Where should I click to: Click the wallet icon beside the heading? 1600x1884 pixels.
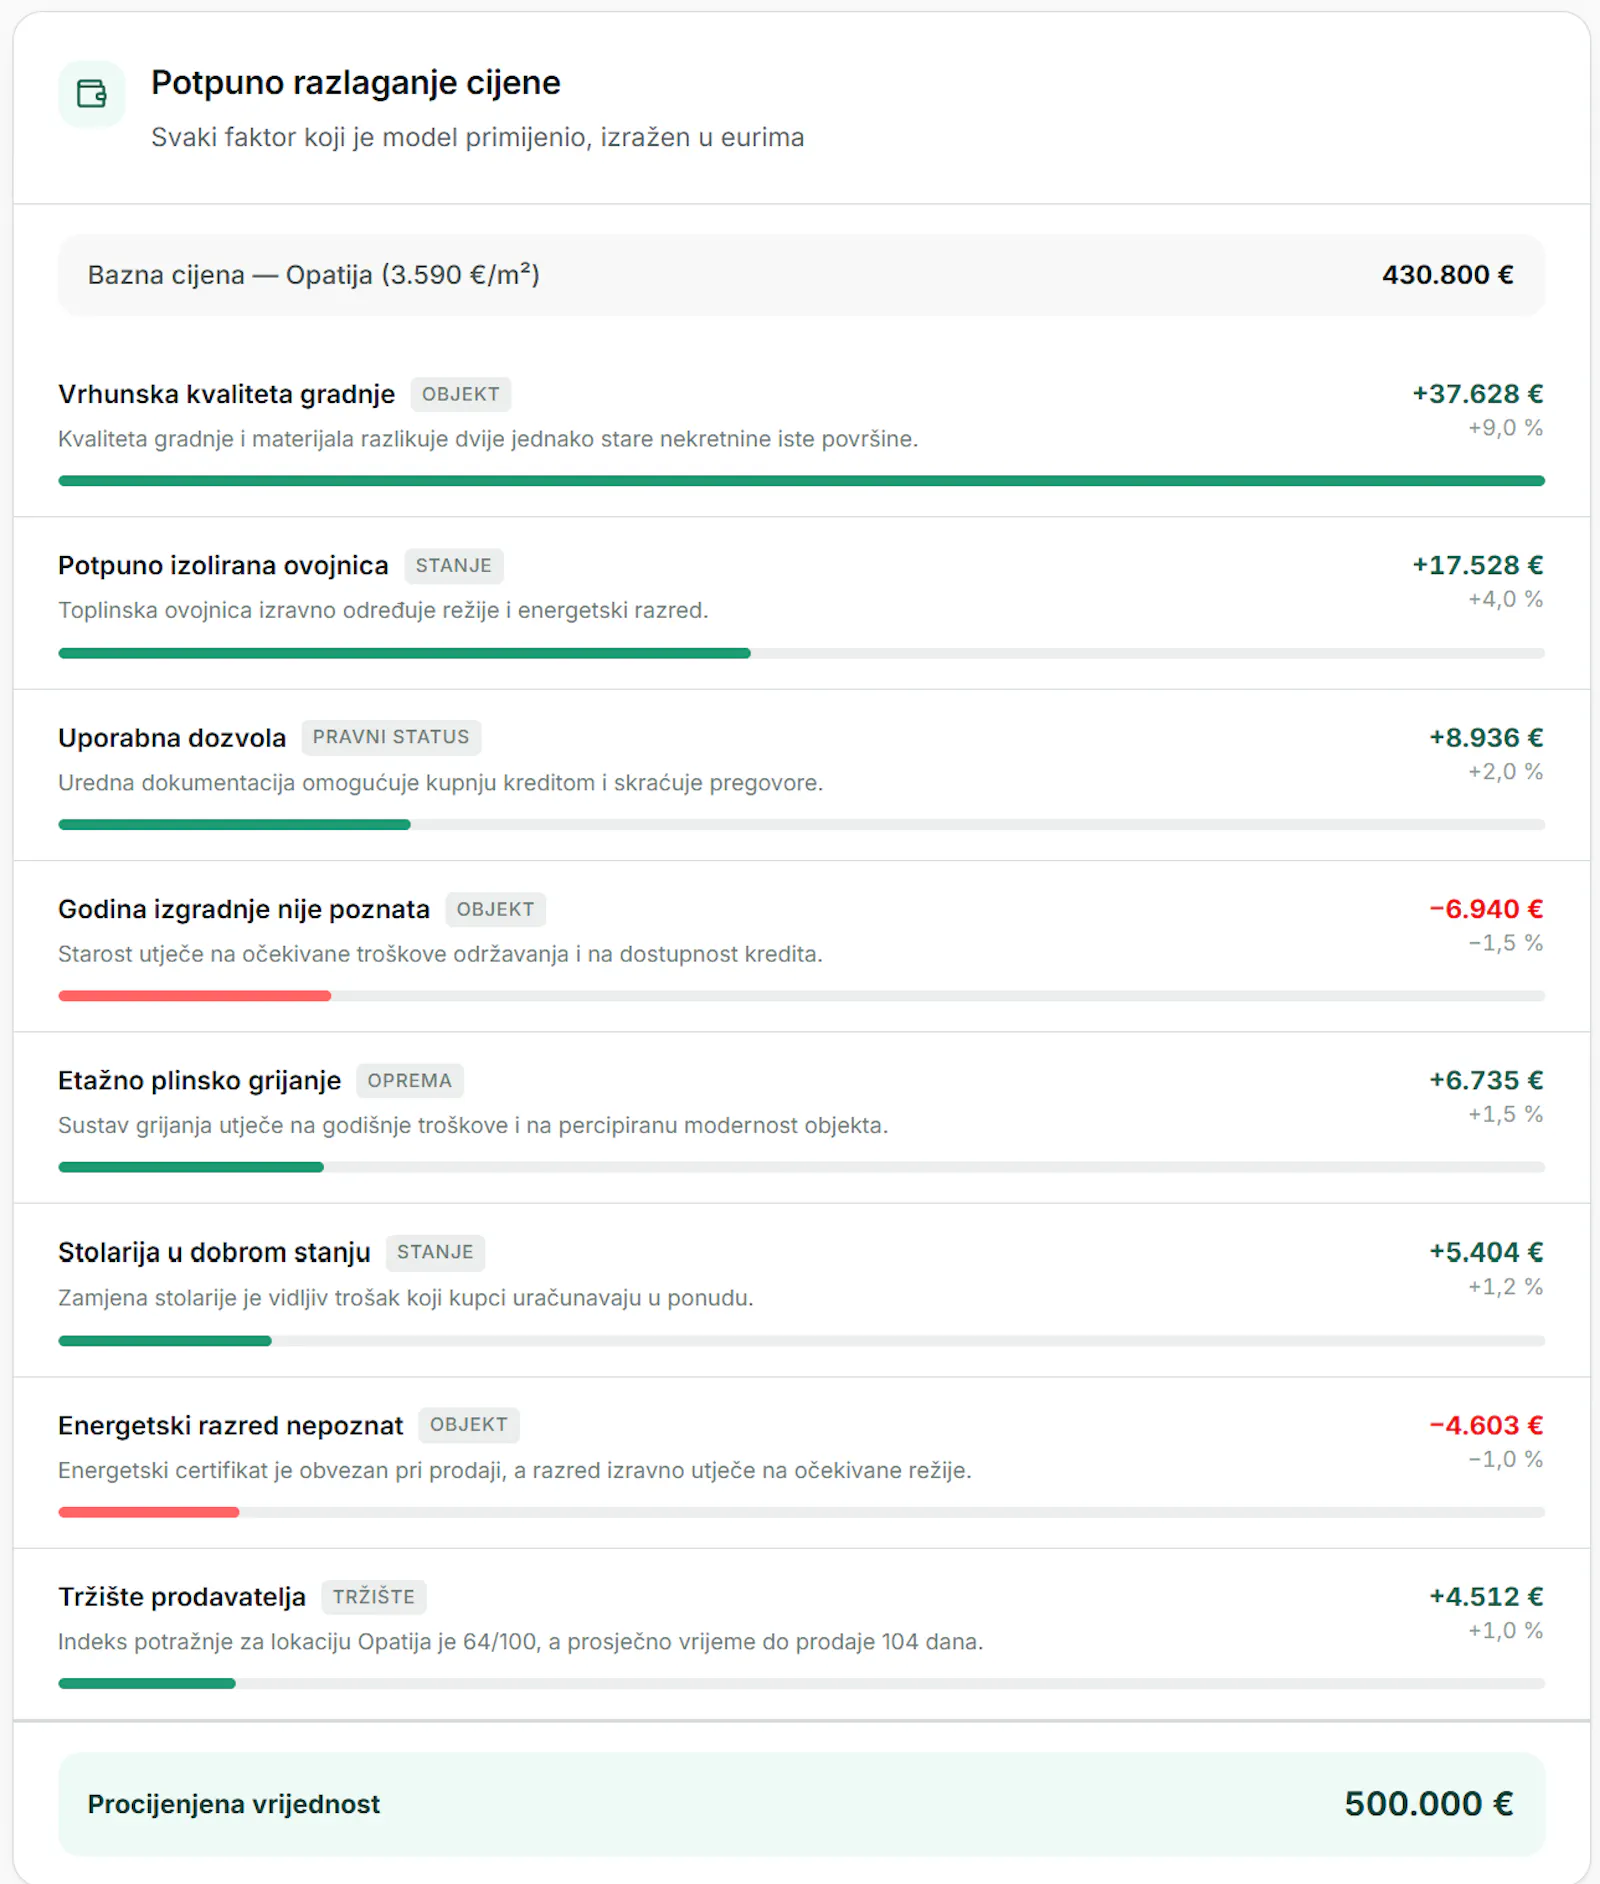coord(92,94)
